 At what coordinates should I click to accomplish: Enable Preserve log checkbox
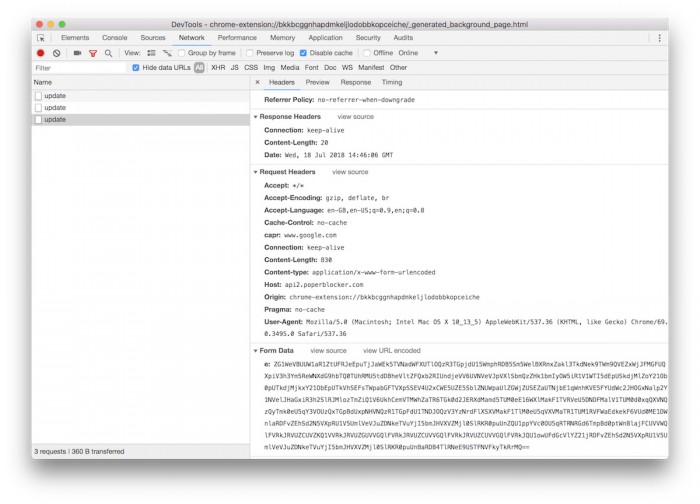point(250,53)
